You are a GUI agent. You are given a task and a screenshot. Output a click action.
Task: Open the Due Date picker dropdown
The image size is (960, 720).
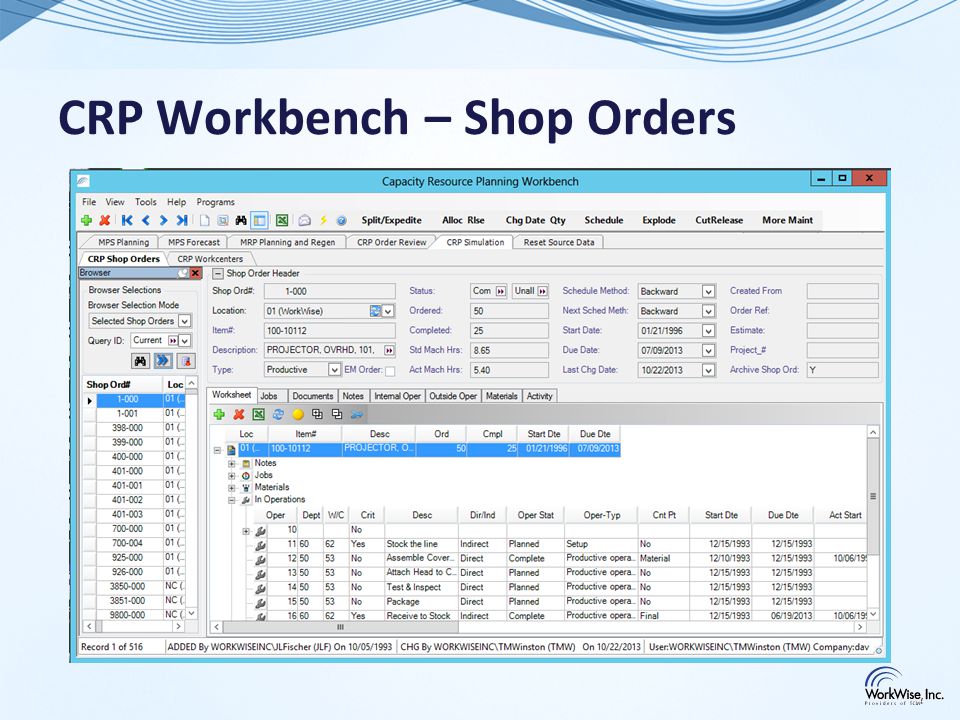[x=708, y=350]
